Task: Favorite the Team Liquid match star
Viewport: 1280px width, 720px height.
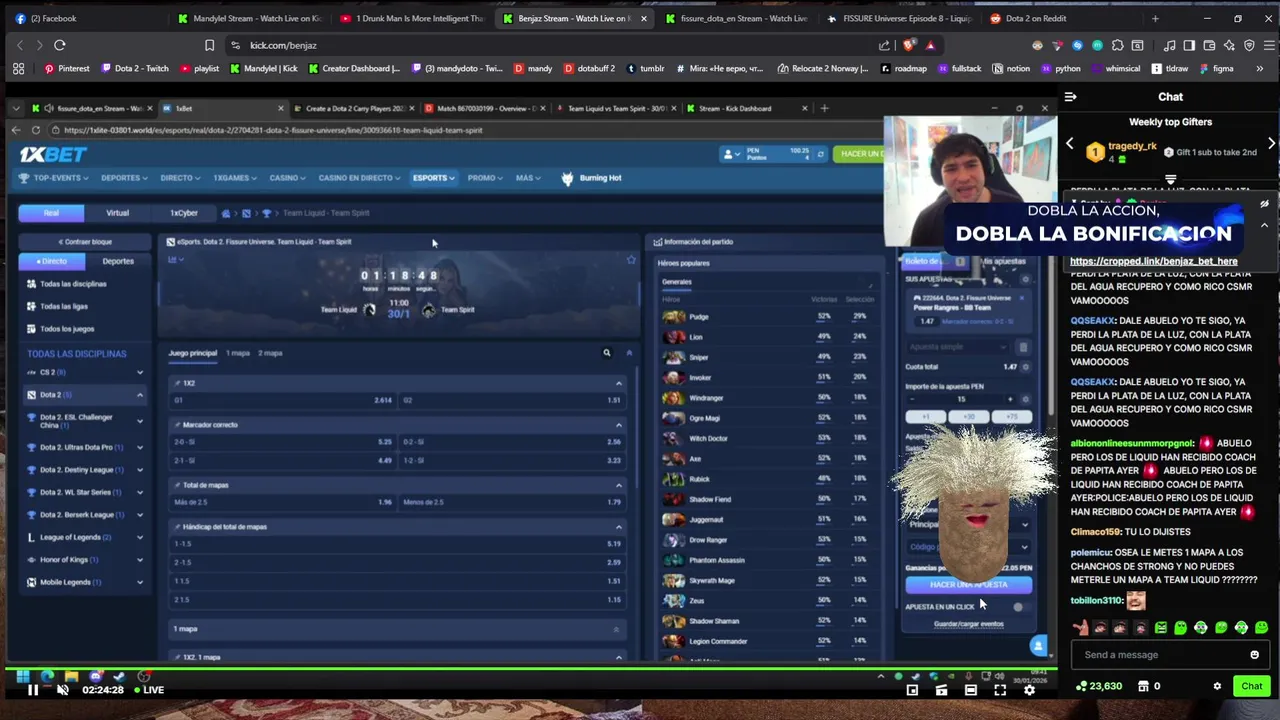Action: pos(630,260)
